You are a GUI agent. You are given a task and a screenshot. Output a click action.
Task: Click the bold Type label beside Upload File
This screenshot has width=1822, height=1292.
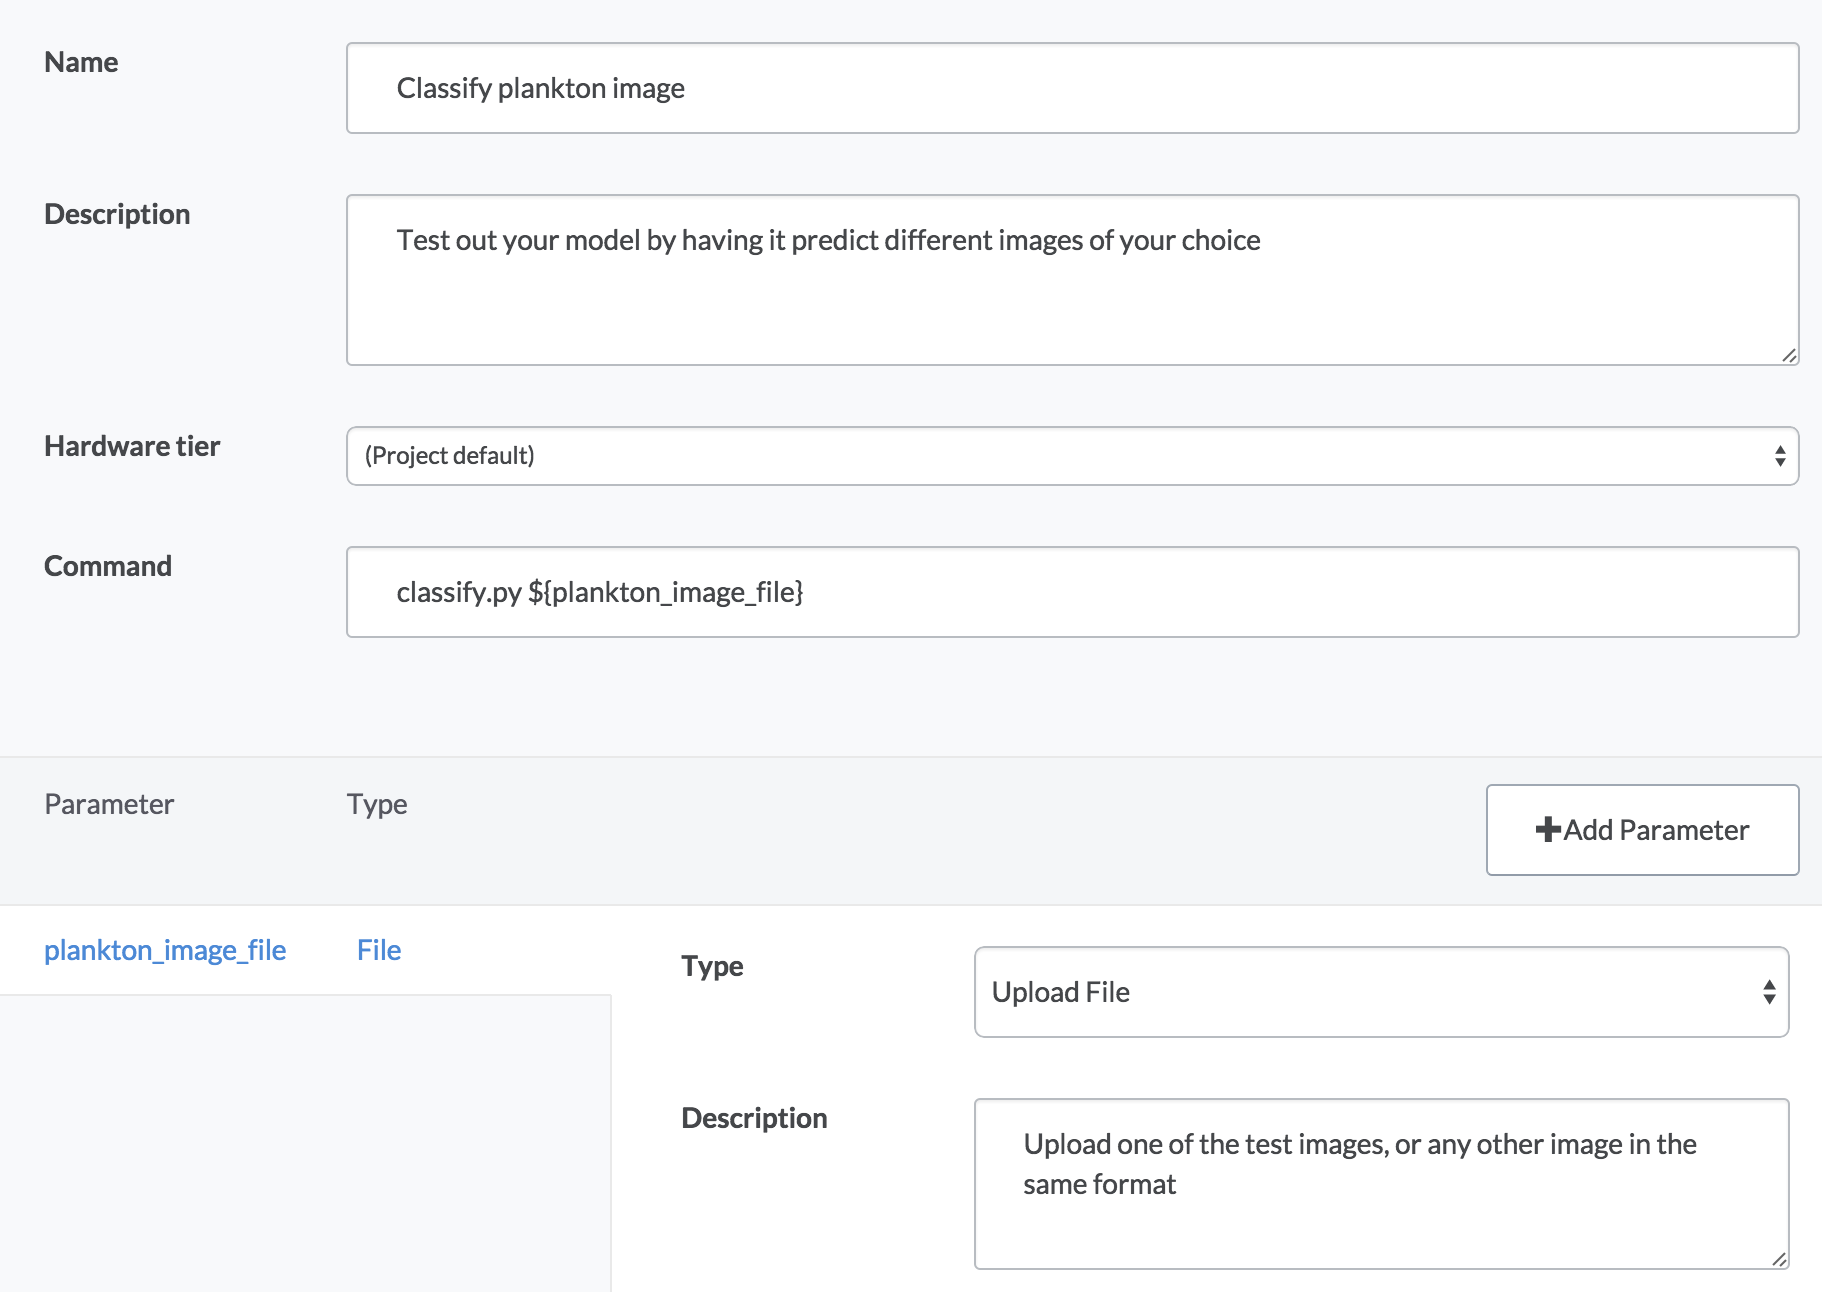[x=712, y=966]
